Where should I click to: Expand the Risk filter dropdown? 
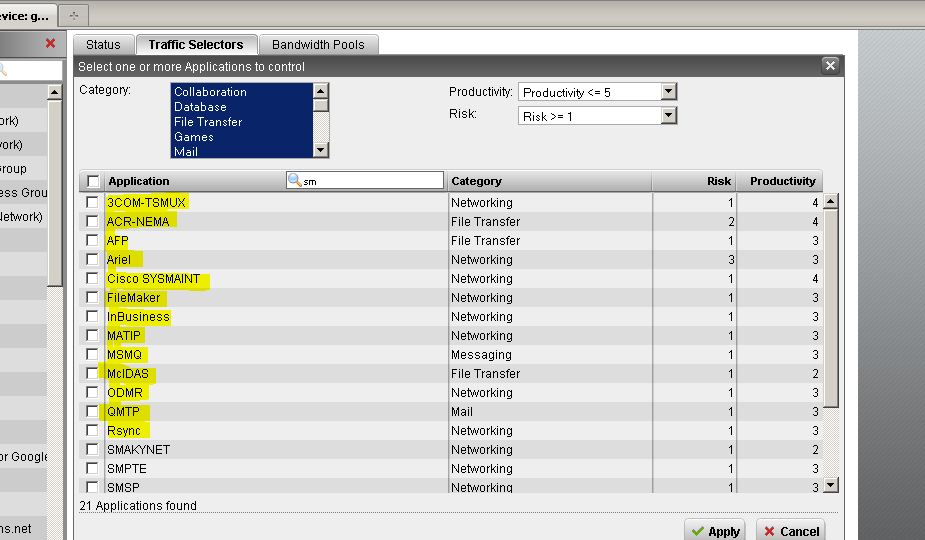tap(669, 116)
